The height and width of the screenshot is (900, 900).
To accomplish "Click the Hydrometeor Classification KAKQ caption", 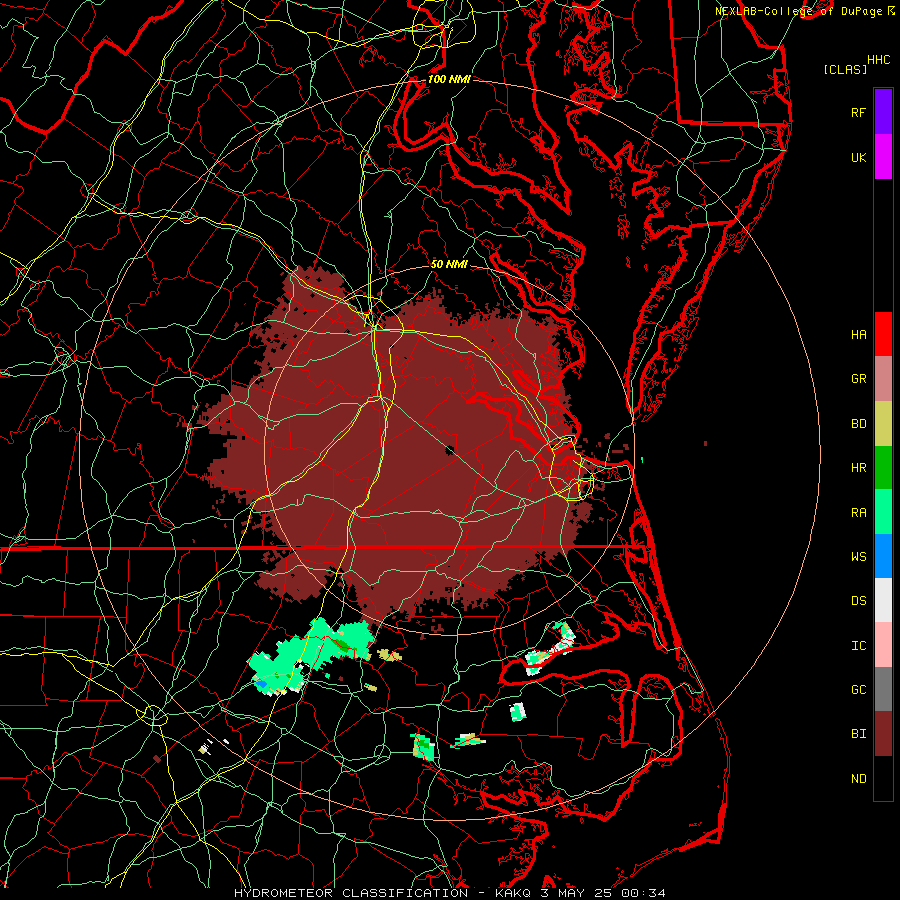I will click(449, 893).
